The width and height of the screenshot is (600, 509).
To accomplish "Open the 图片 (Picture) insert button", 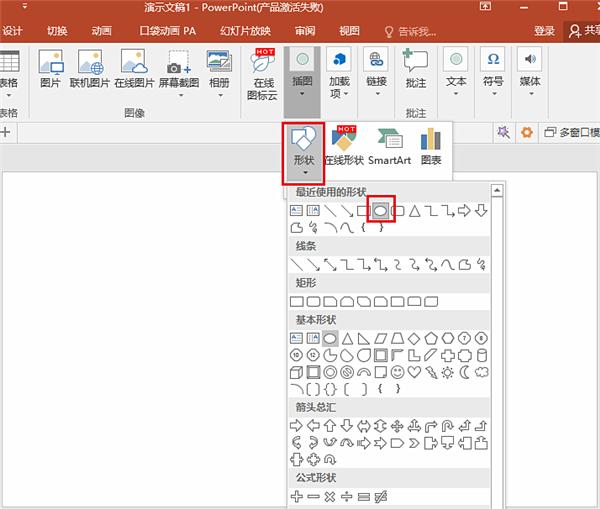I will pos(51,69).
